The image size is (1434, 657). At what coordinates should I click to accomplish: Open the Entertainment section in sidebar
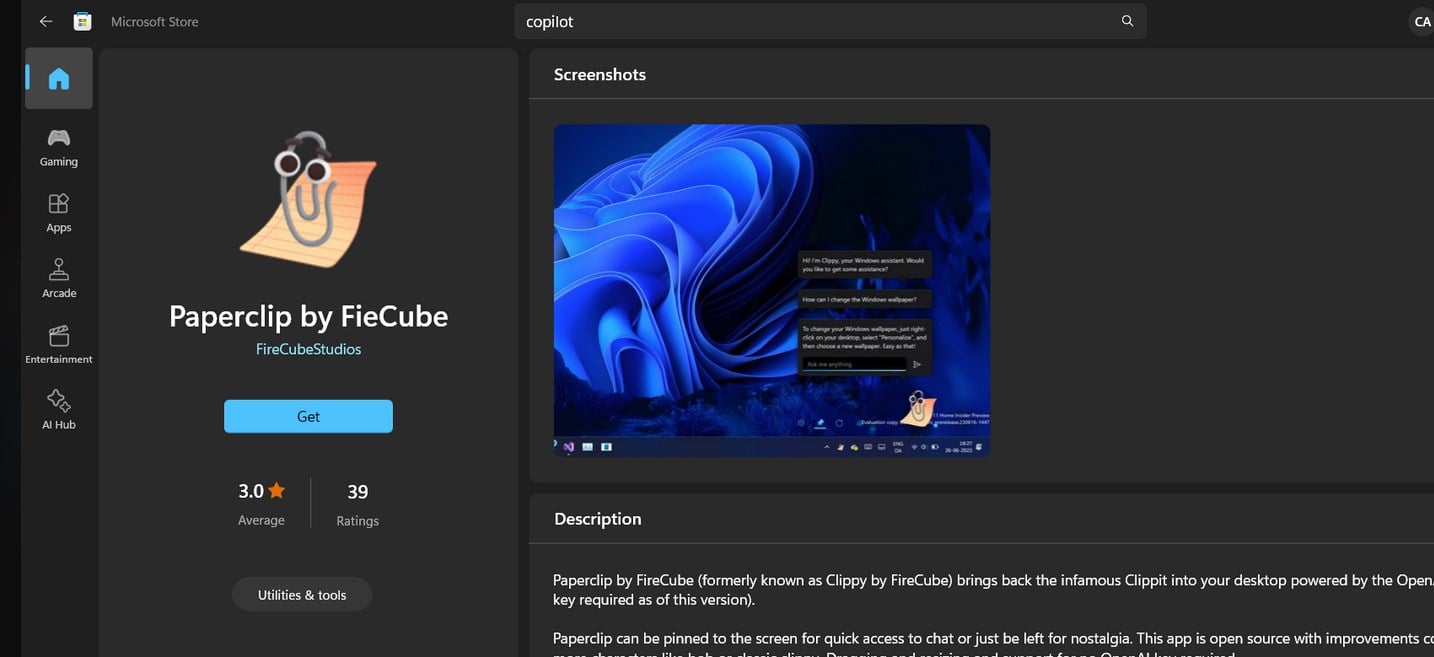(59, 345)
